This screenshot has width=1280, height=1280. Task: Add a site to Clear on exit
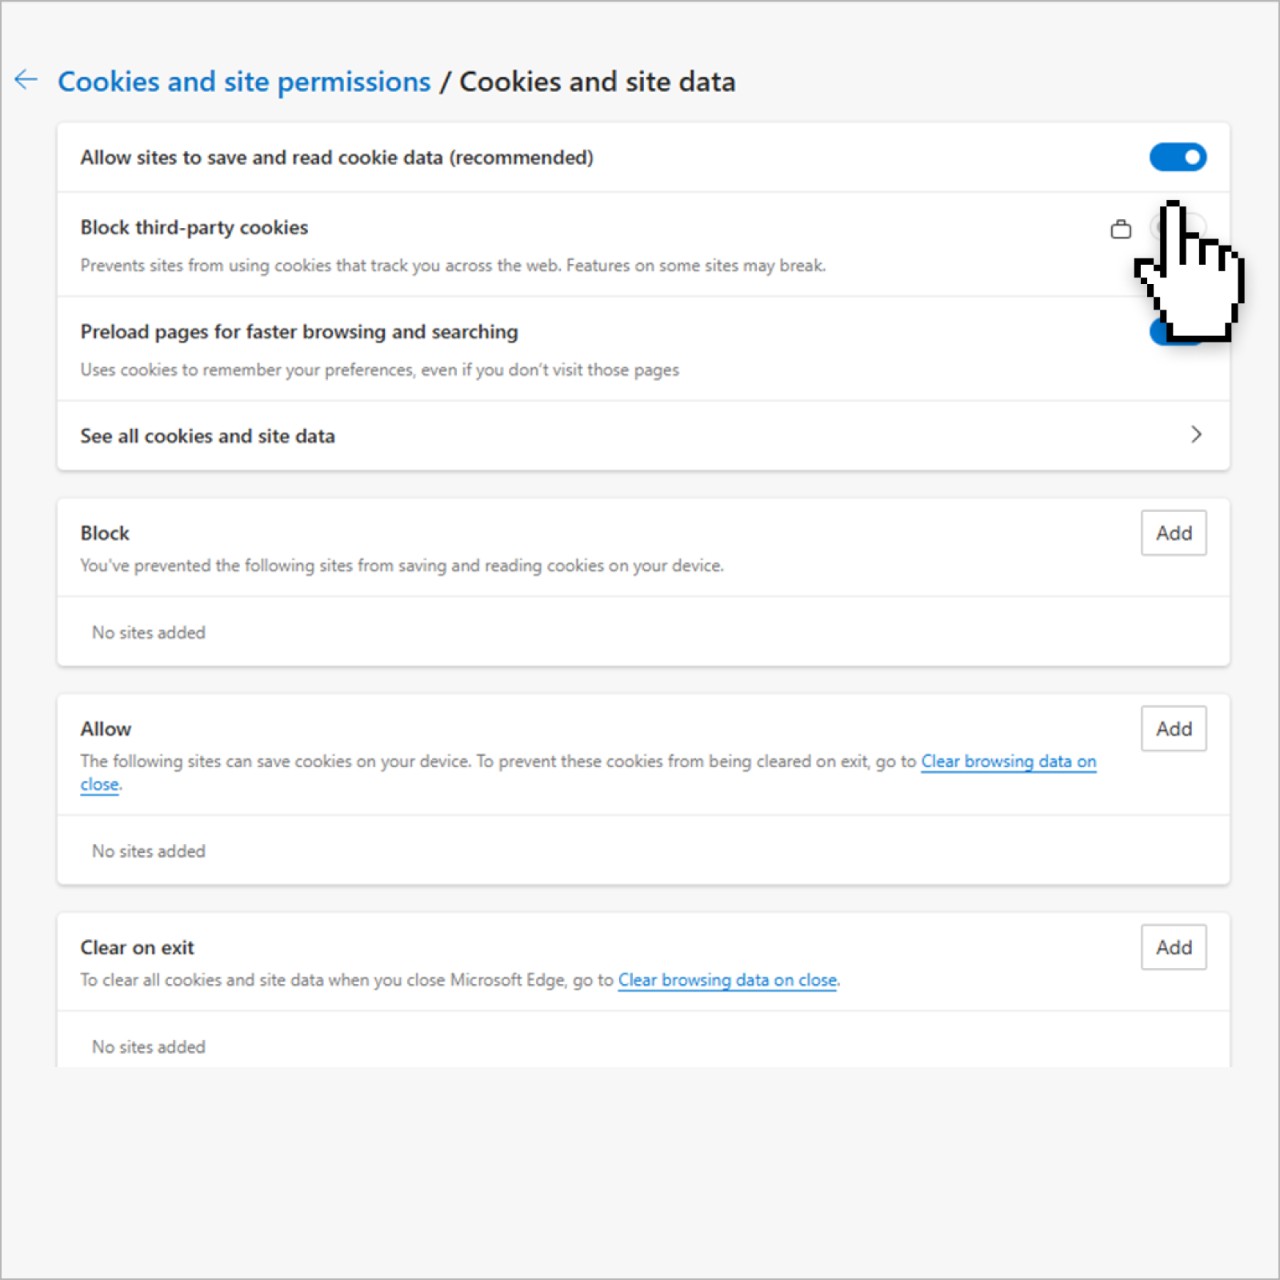tap(1174, 947)
